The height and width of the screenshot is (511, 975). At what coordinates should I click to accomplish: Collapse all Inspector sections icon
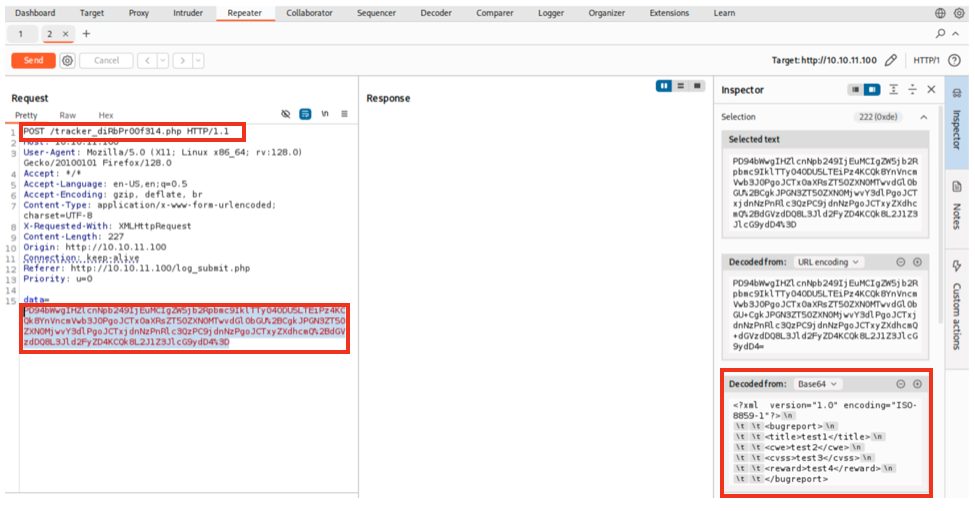pyautogui.click(x=912, y=90)
